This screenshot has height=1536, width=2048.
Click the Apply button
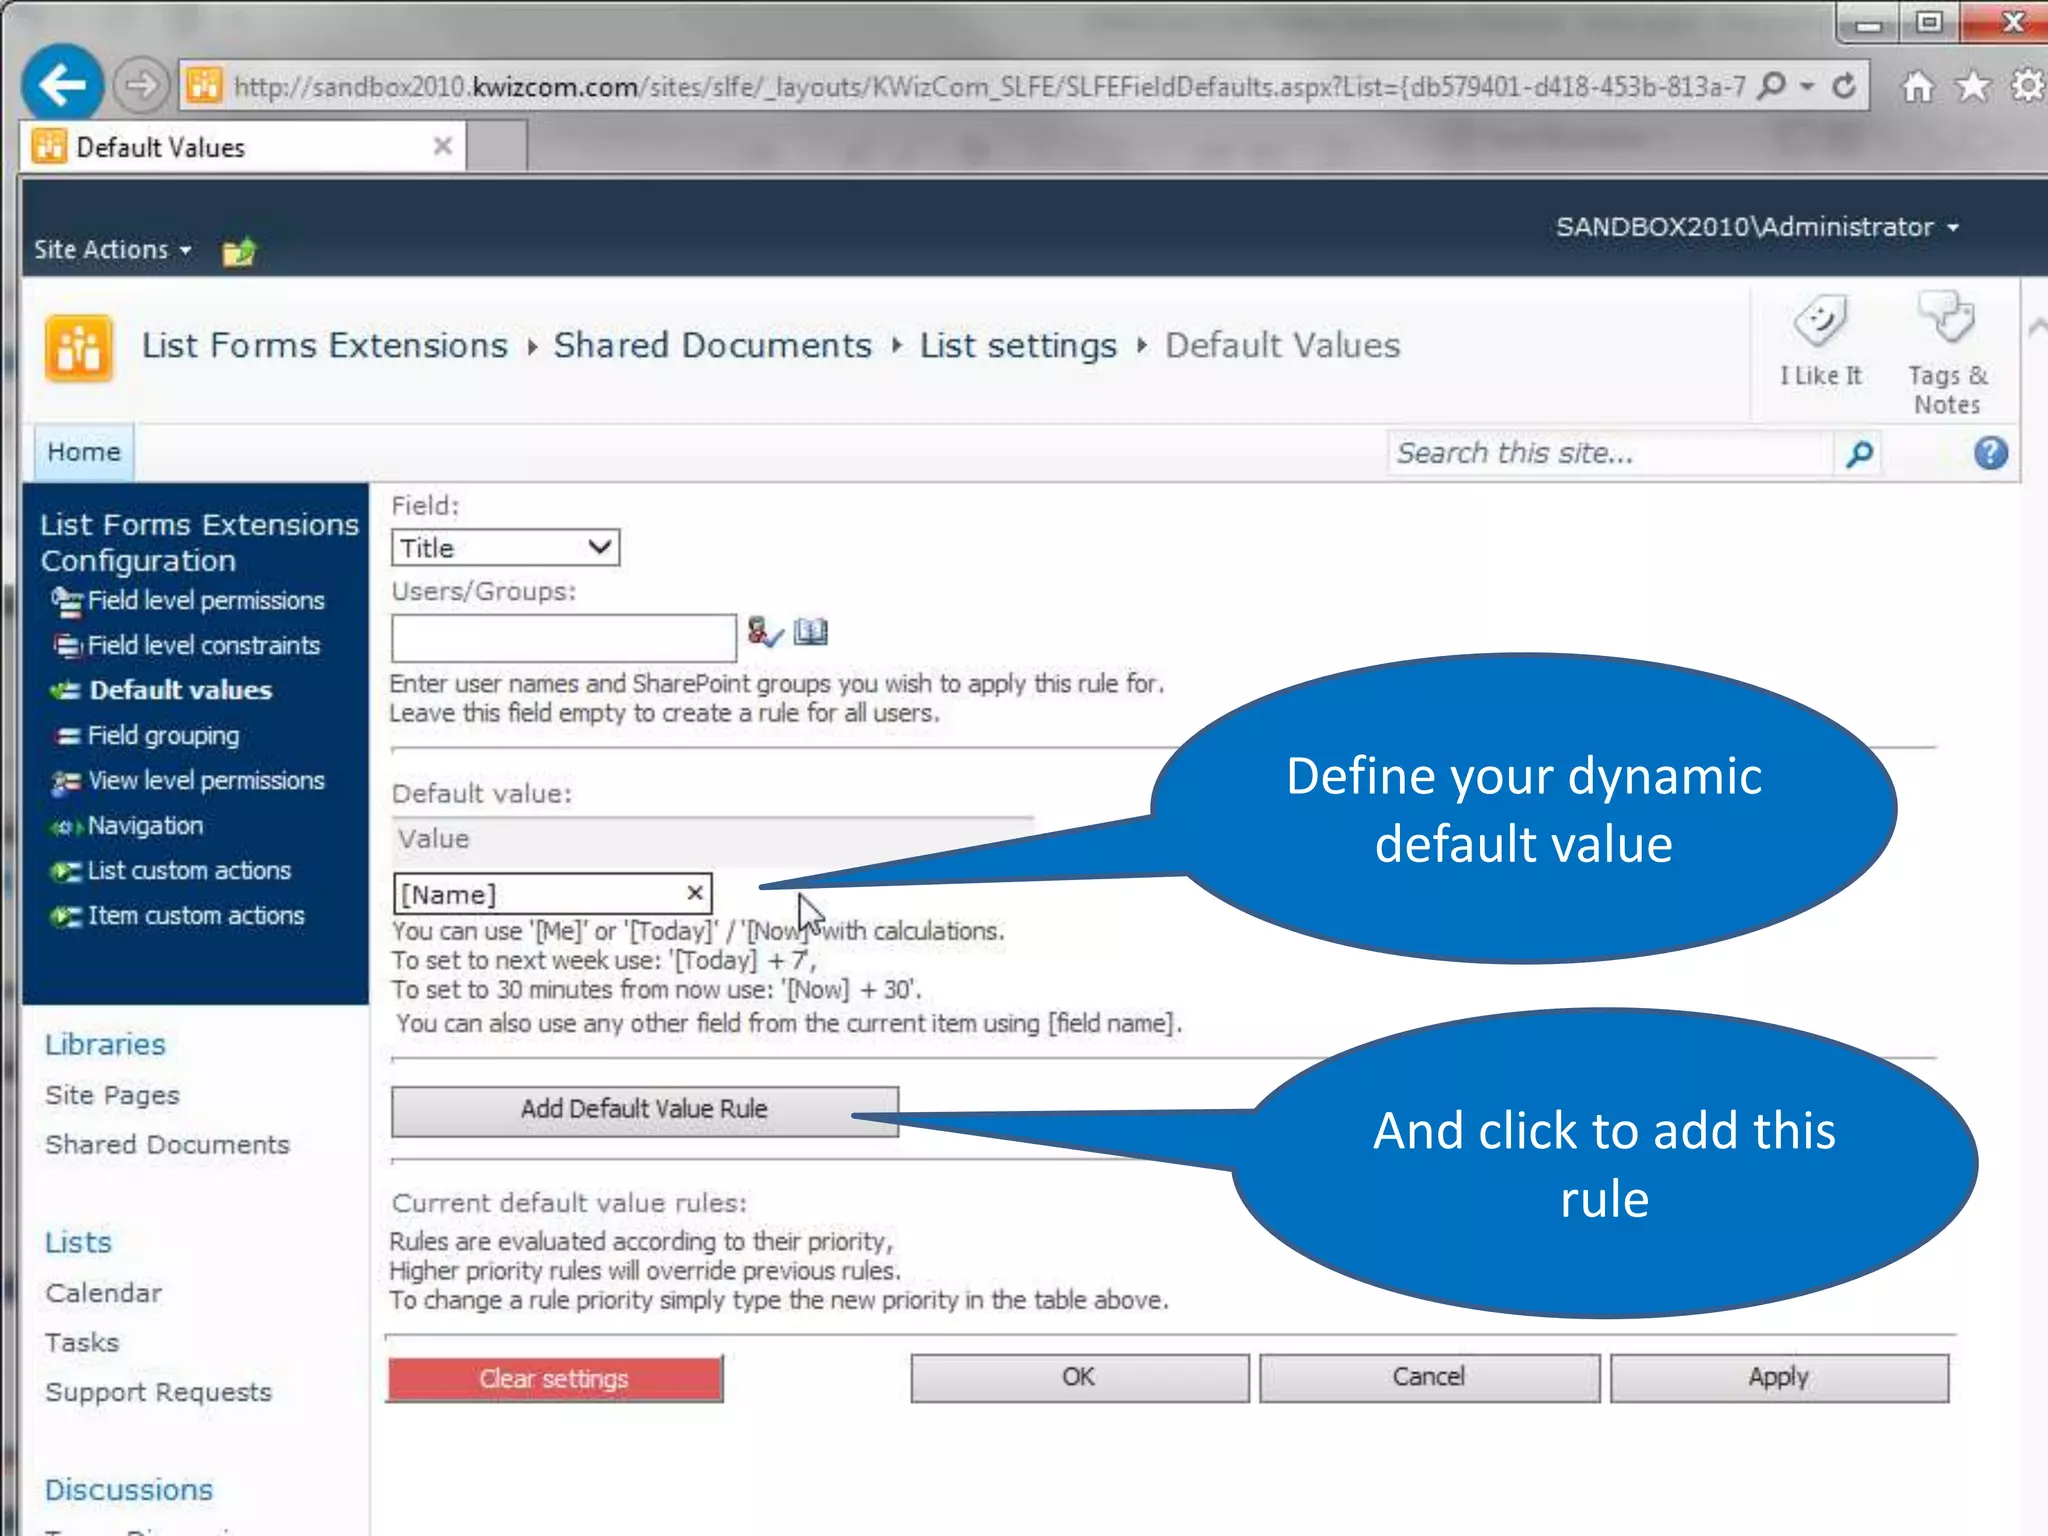point(1779,1378)
